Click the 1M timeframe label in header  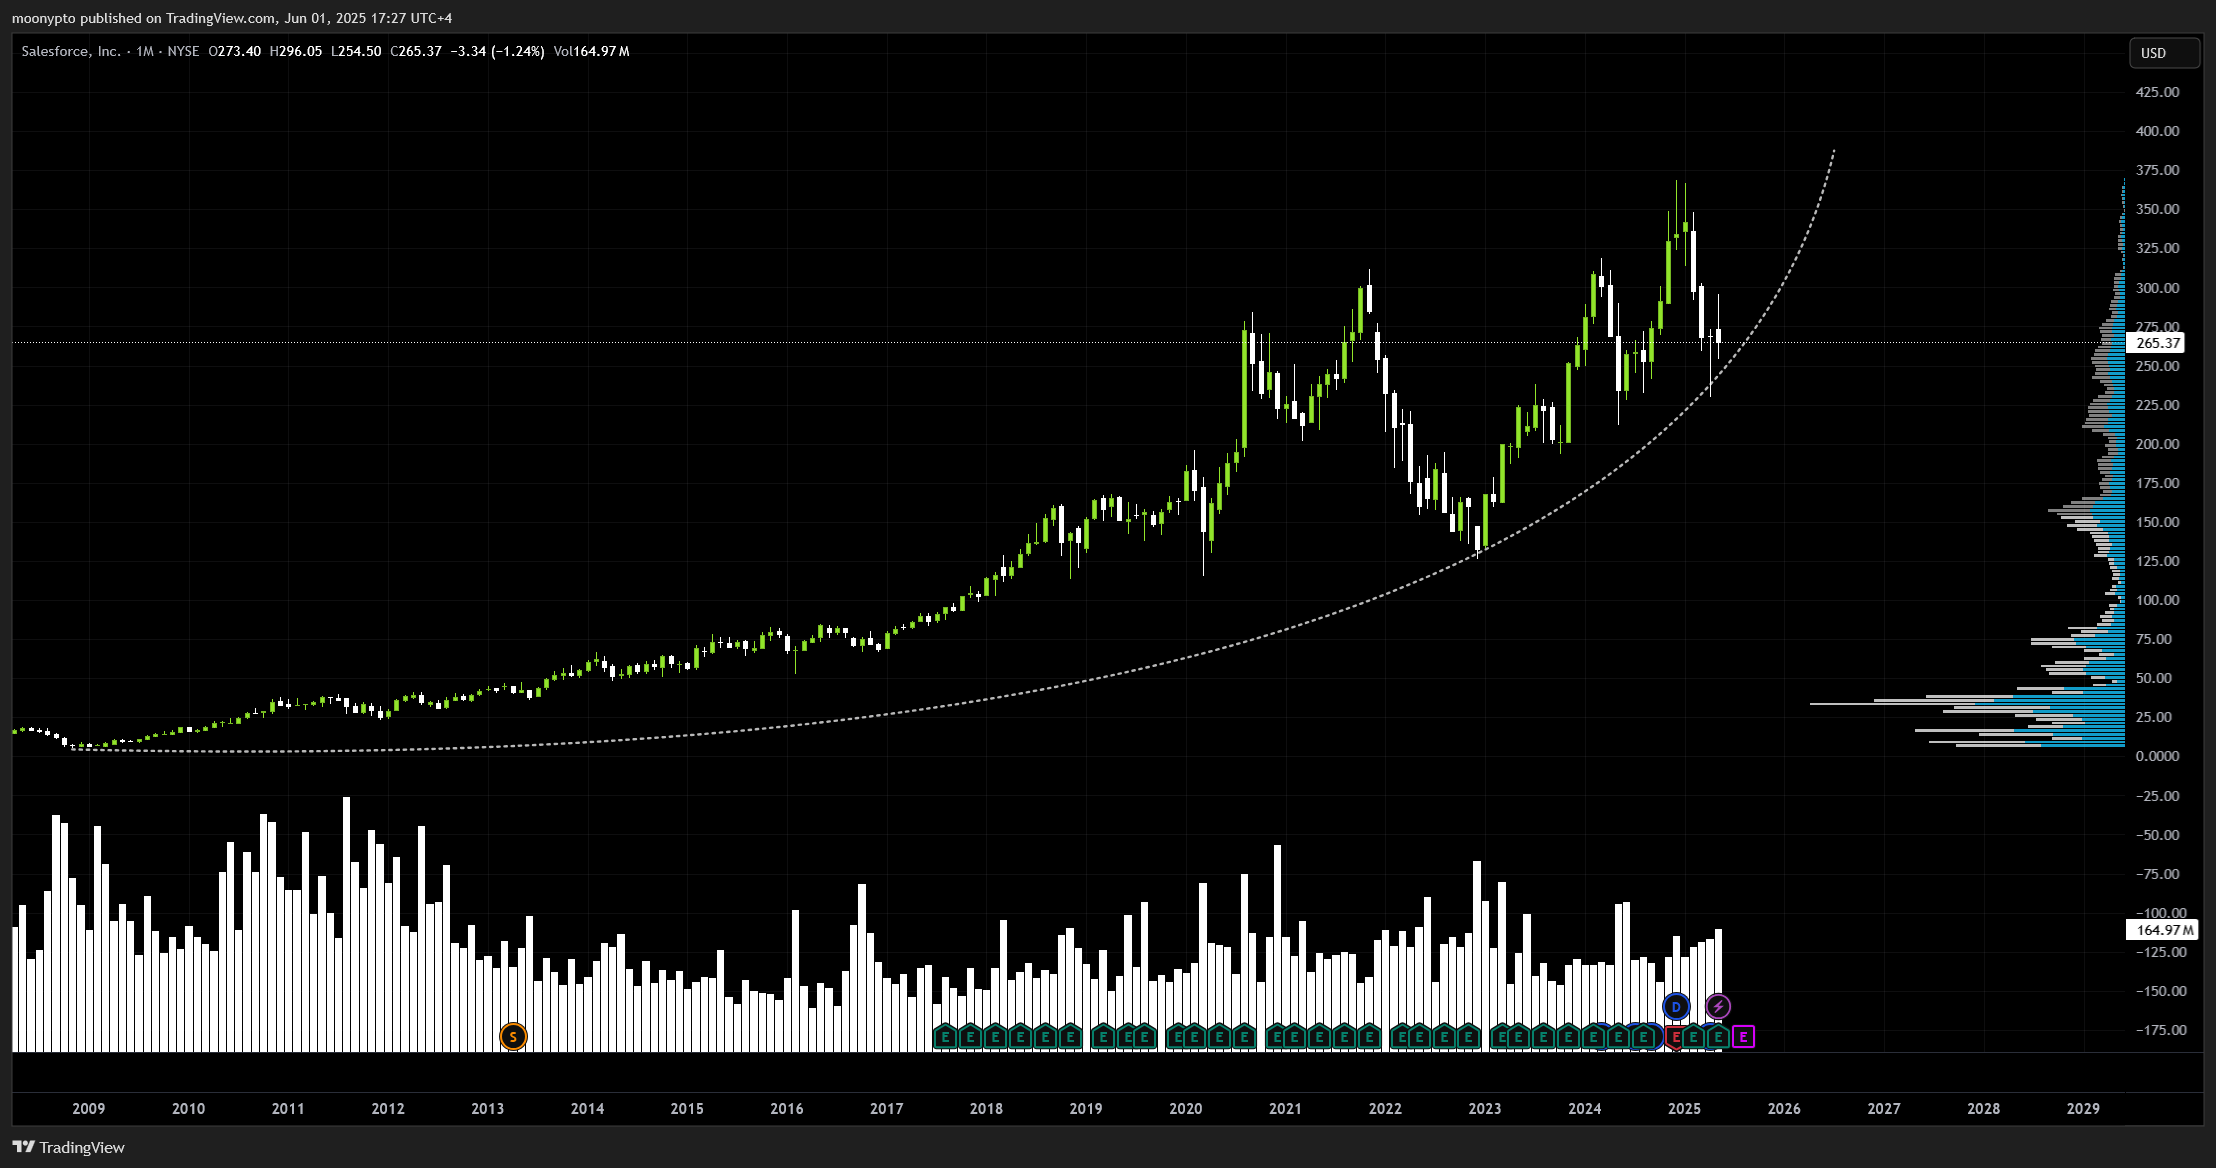pyautogui.click(x=145, y=51)
